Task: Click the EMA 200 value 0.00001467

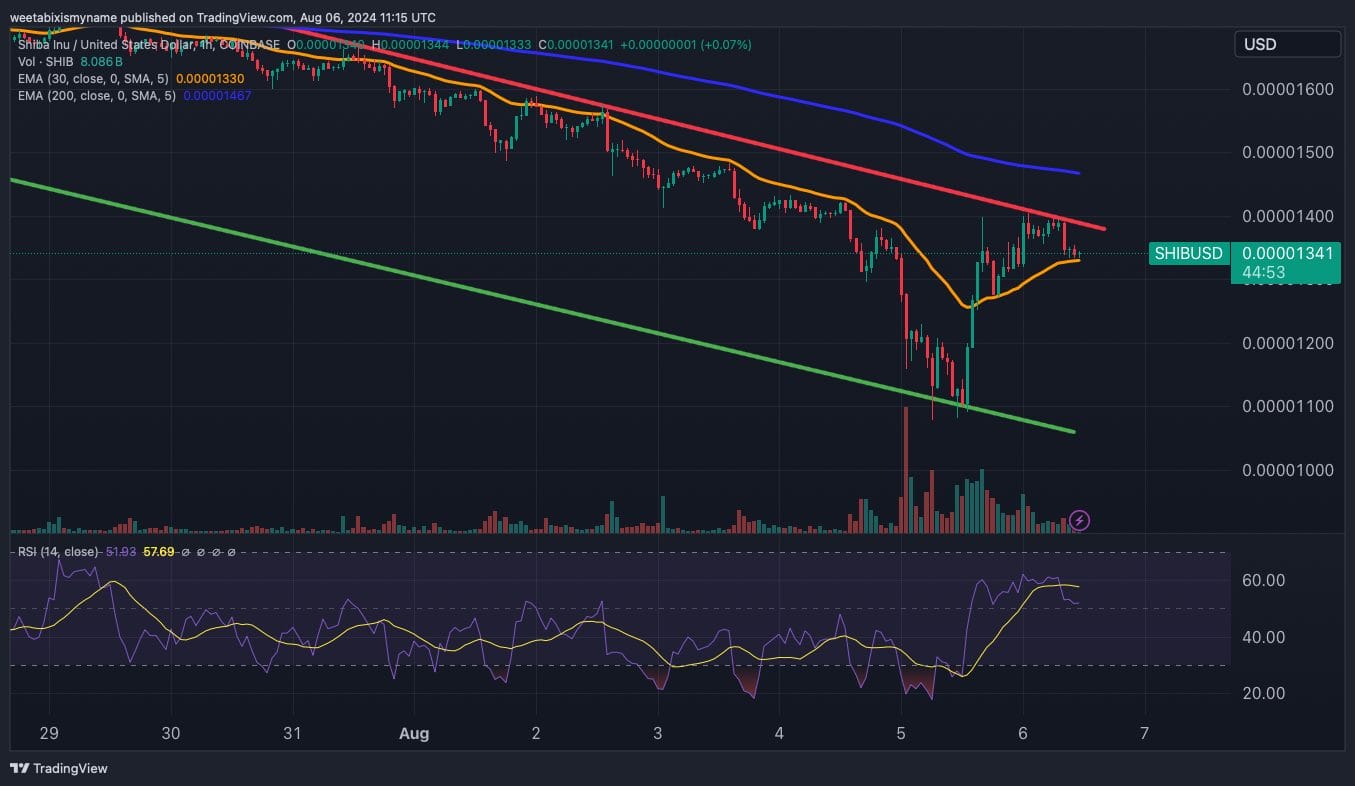Action: tap(217, 95)
